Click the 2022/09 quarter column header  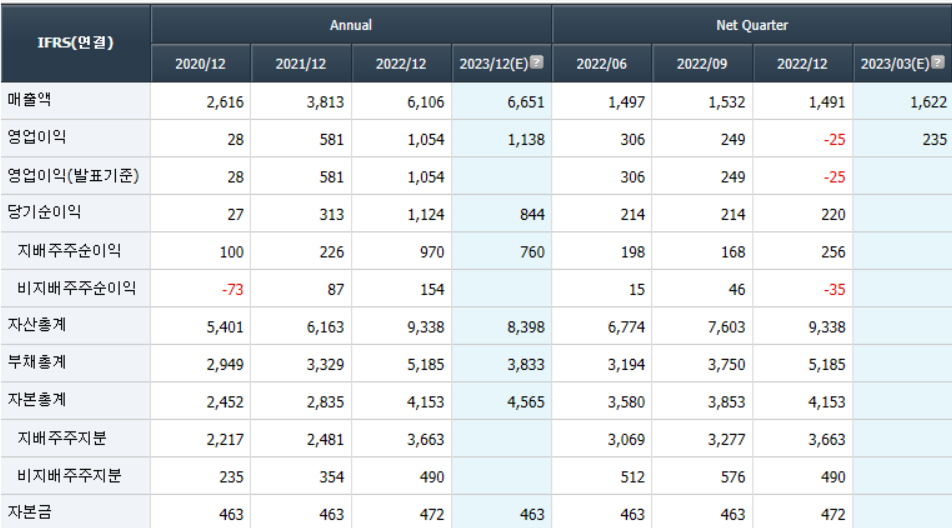(702, 64)
